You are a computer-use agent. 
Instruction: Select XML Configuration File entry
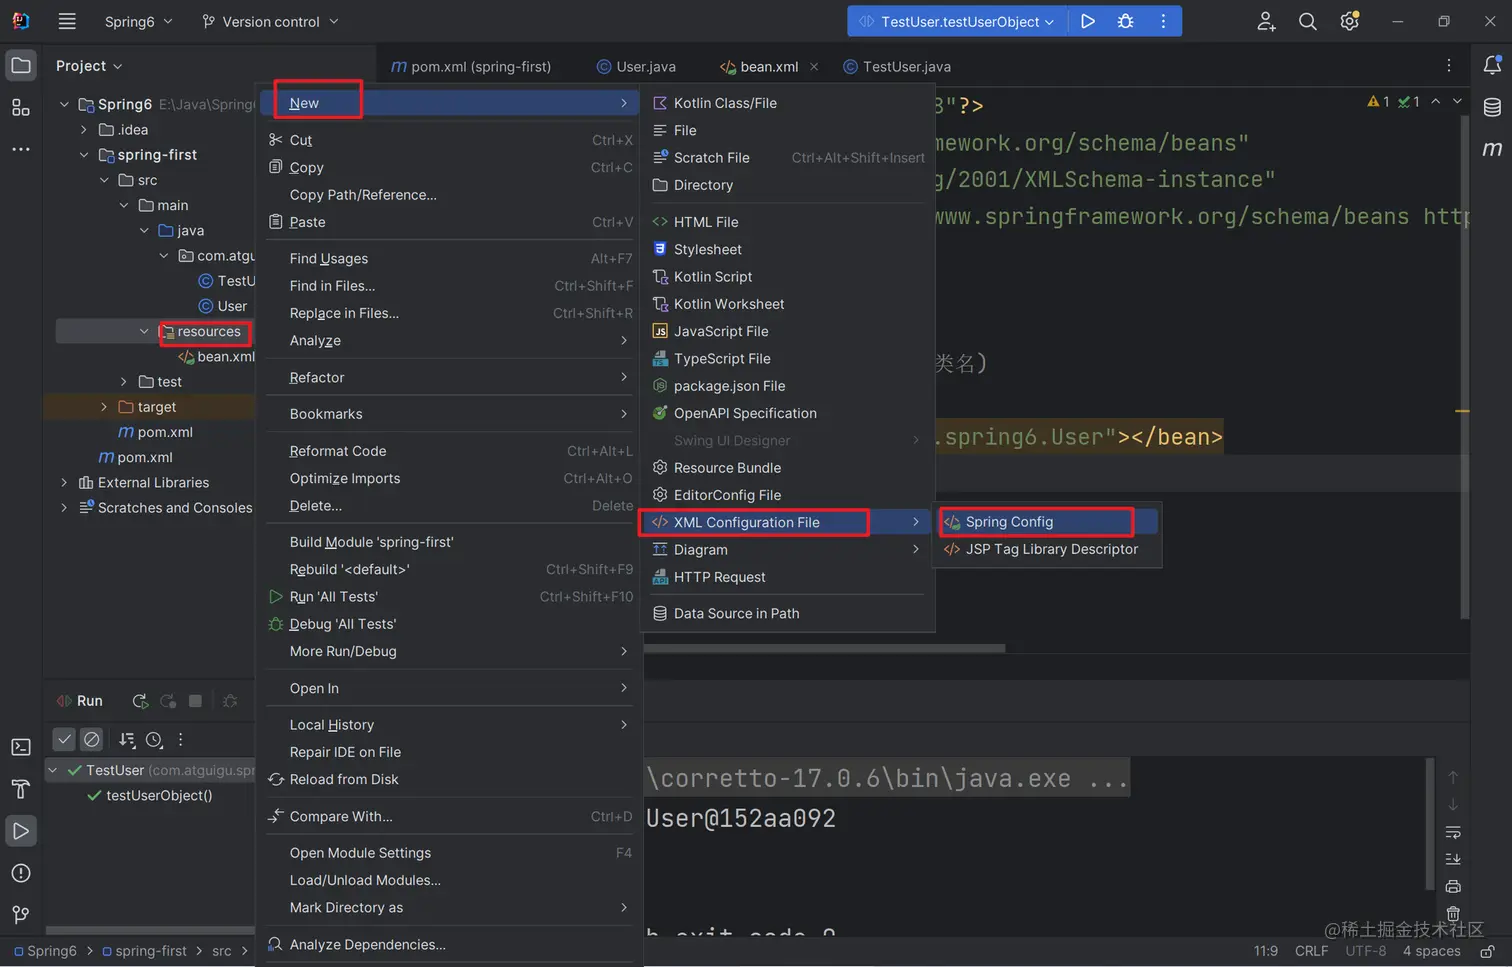click(786, 522)
